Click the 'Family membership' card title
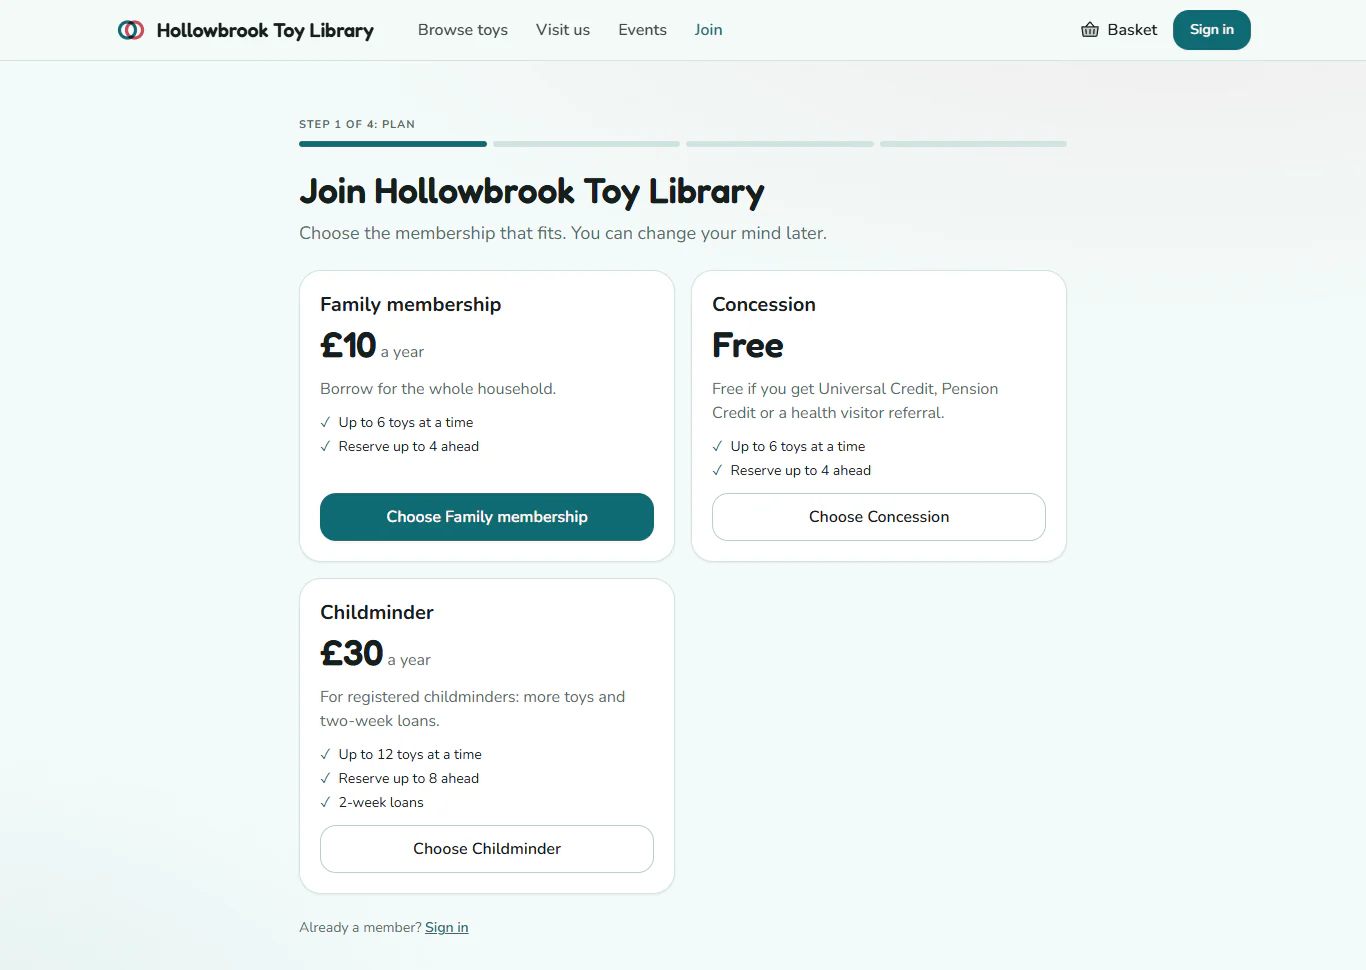1366x970 pixels. tap(410, 304)
